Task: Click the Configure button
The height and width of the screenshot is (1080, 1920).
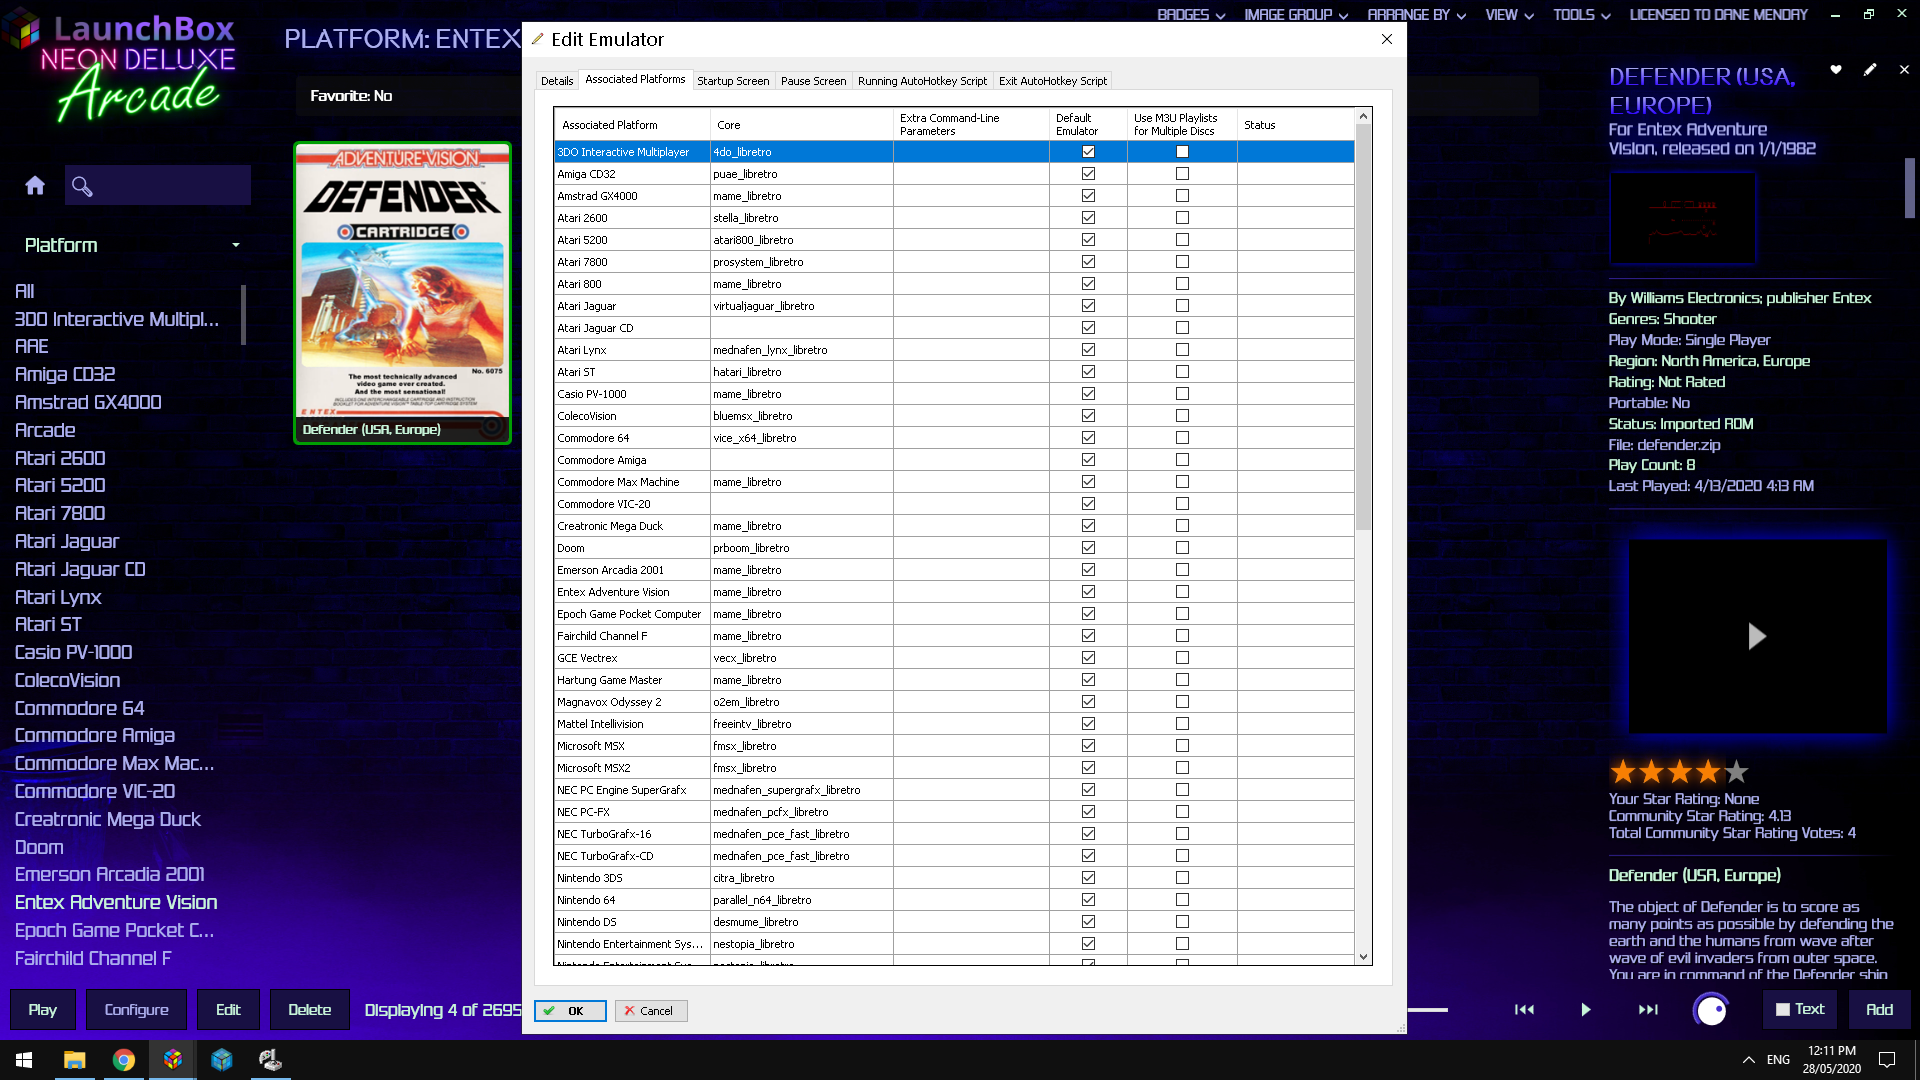Action: tap(136, 1010)
